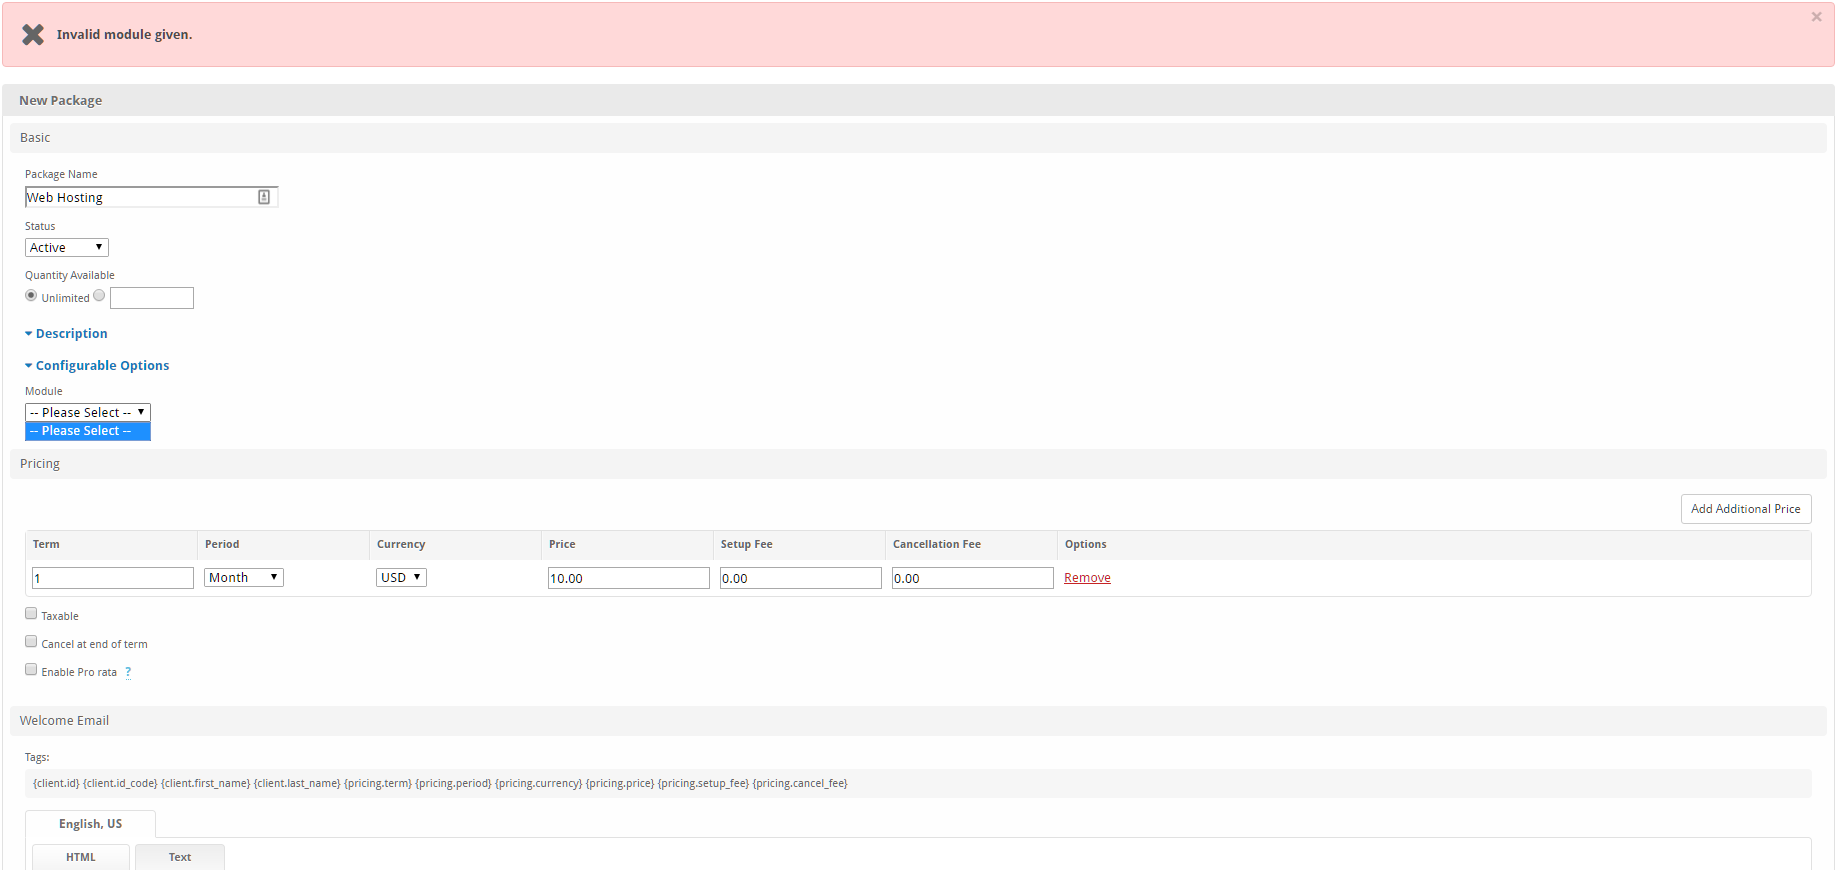
Task: Select the Unlimited quantity radio button
Action: [x=31, y=296]
